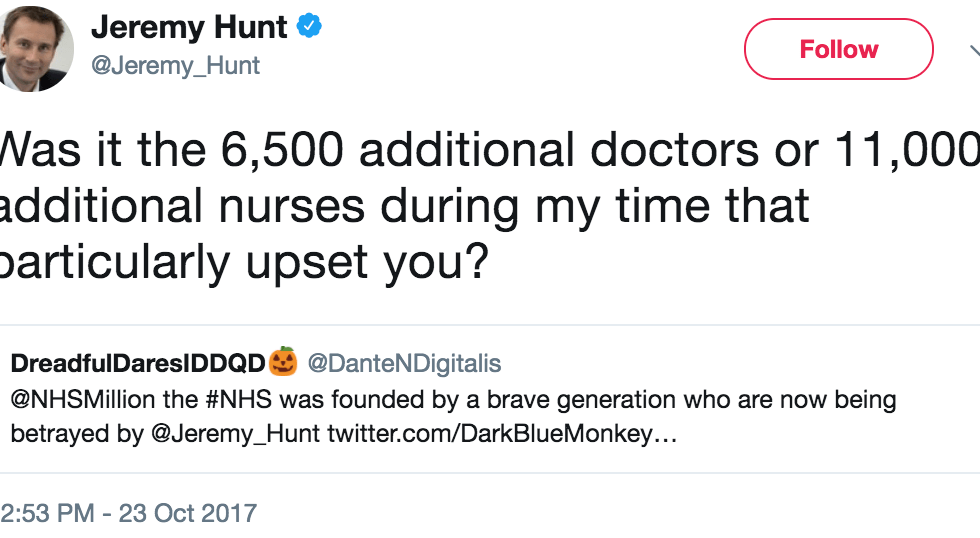980x538 pixels.
Task: Expand the tweet options chevron beside Follow
Action: (x=973, y=49)
